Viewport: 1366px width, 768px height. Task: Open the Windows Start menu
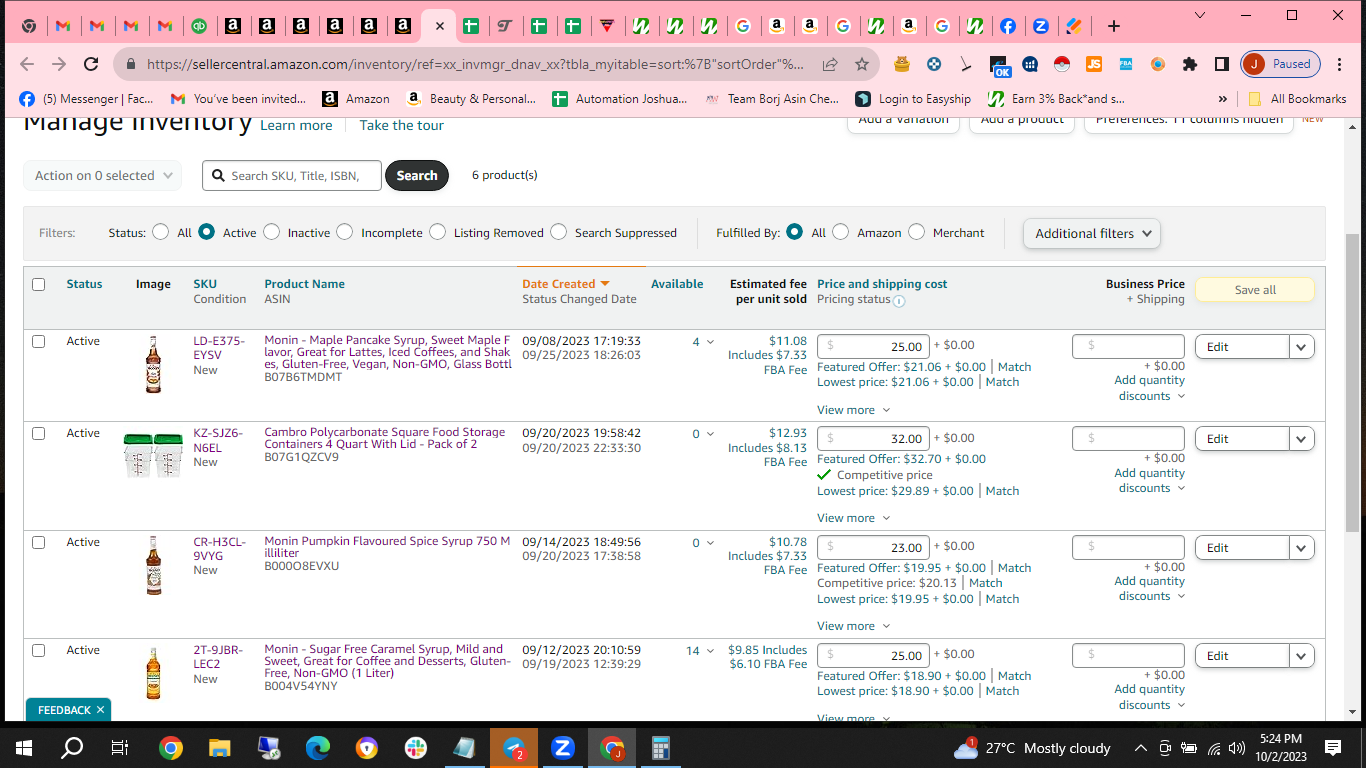click(24, 748)
